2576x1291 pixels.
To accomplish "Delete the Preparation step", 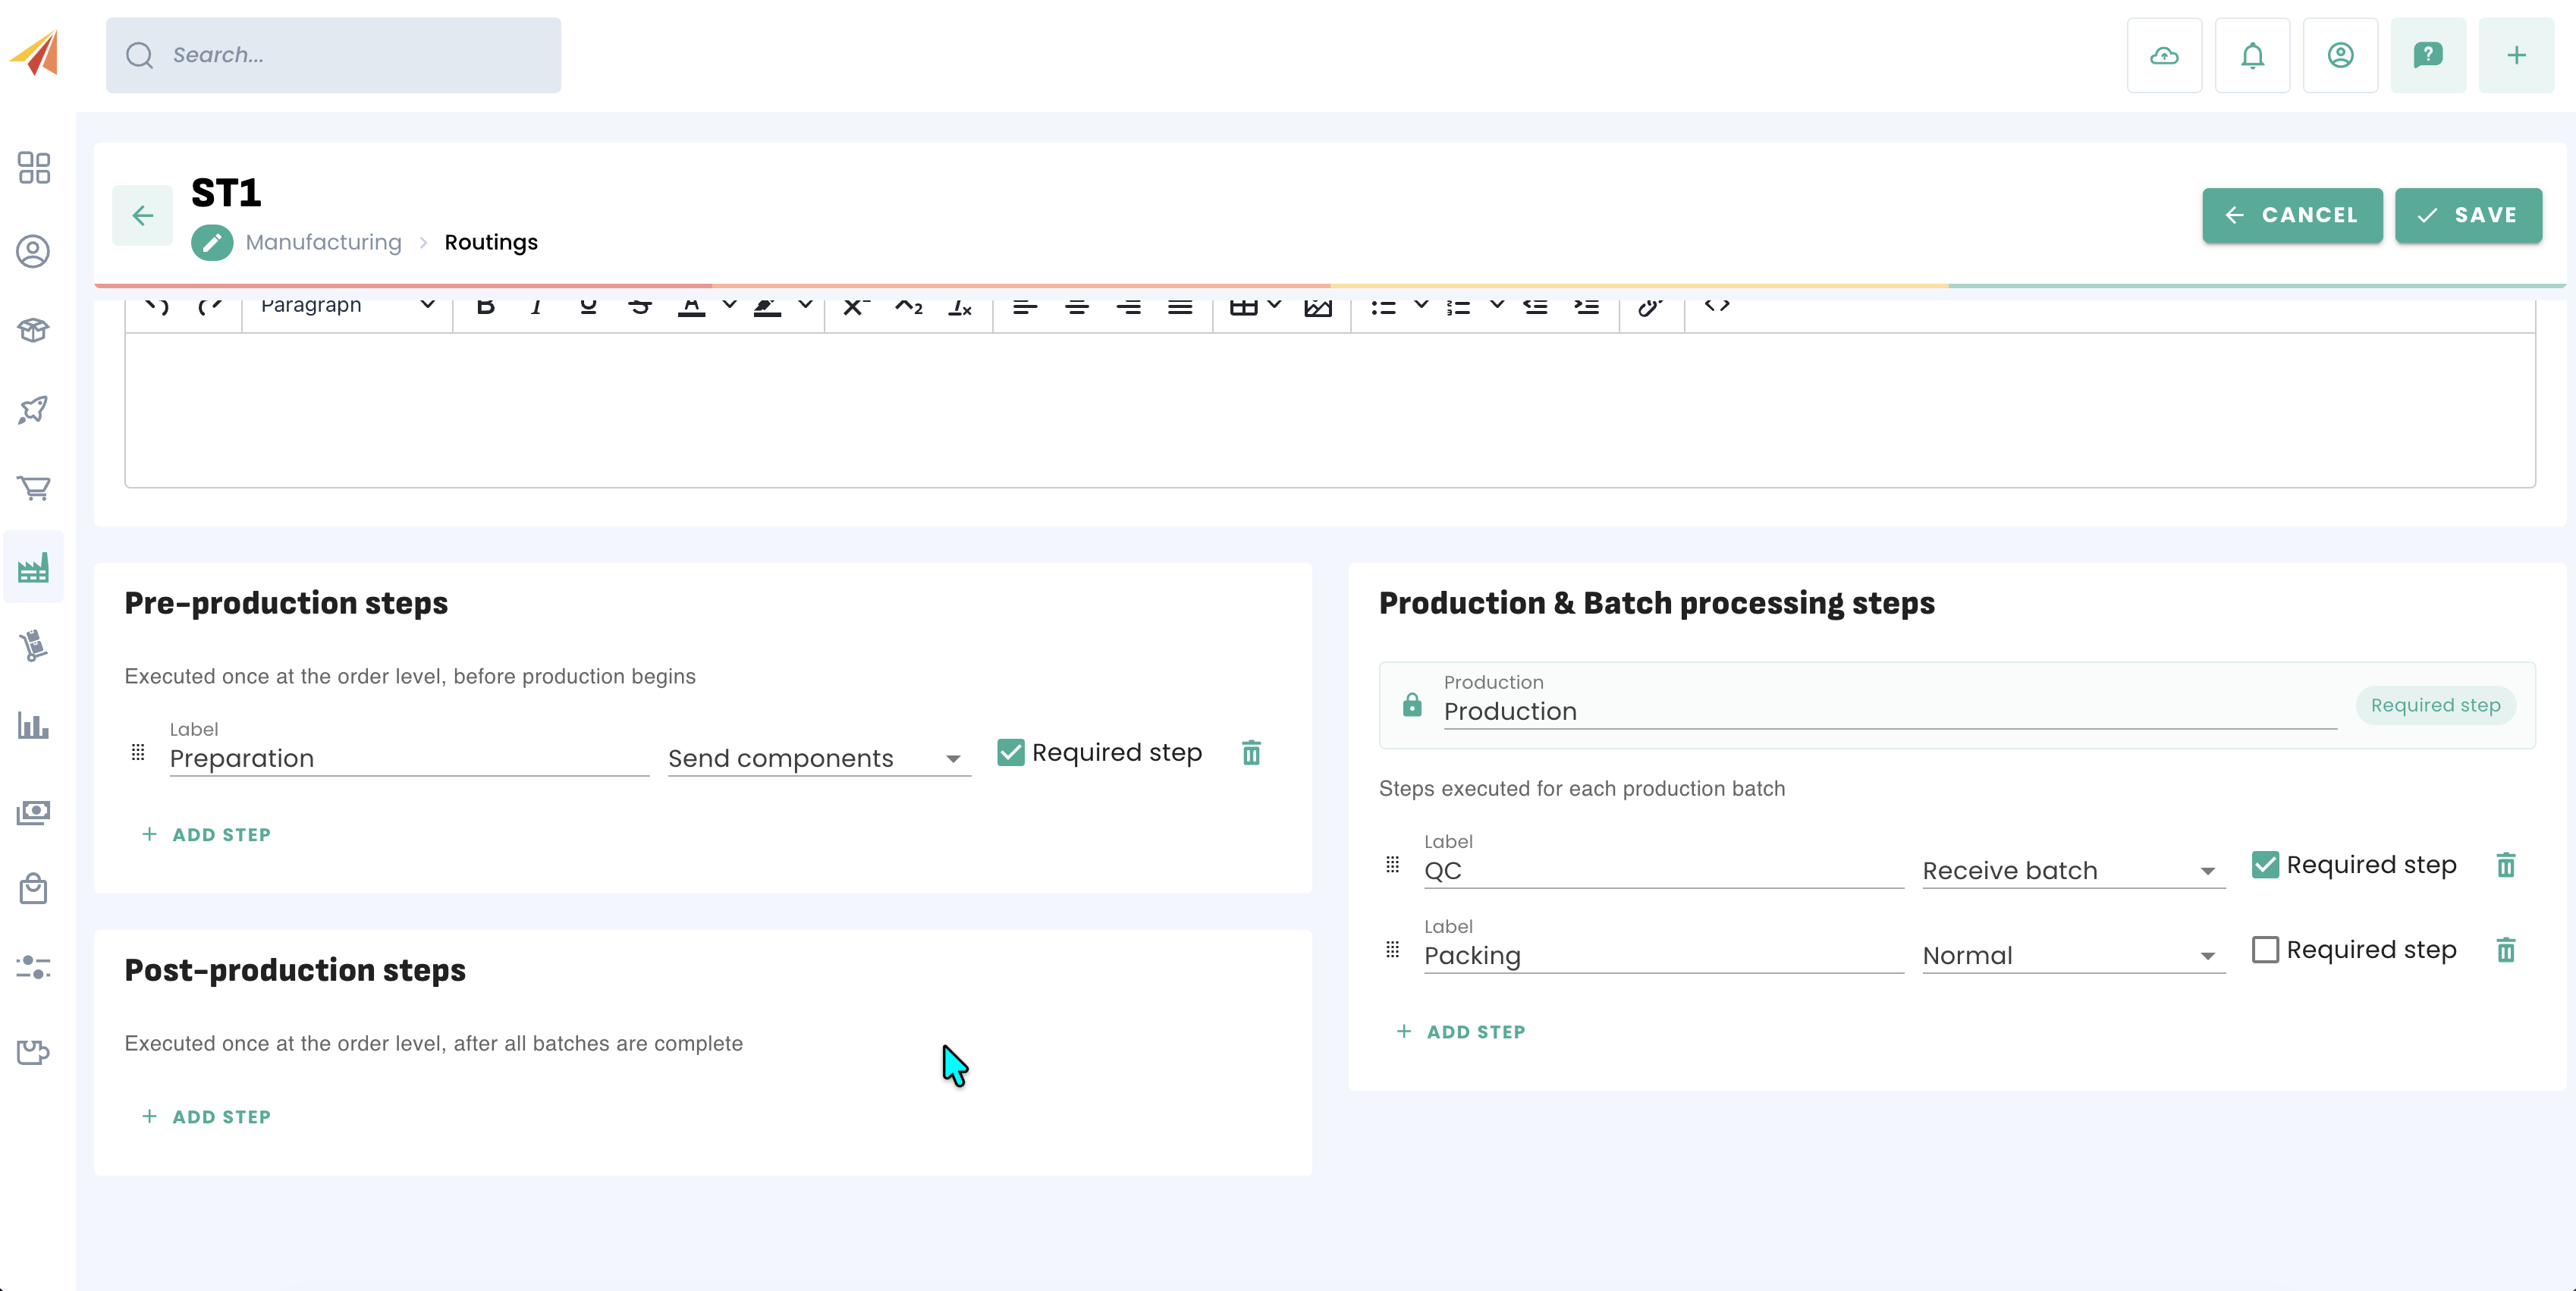I will (1251, 752).
